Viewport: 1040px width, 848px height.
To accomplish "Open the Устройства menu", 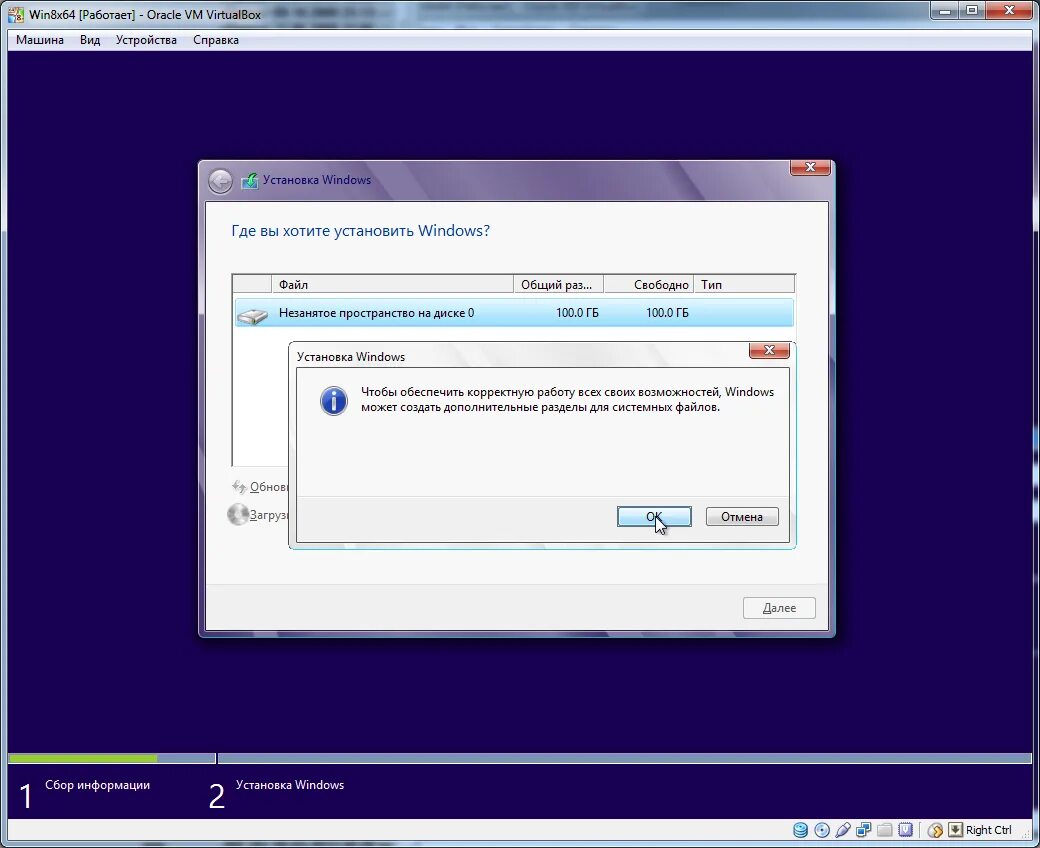I will pyautogui.click(x=146, y=40).
